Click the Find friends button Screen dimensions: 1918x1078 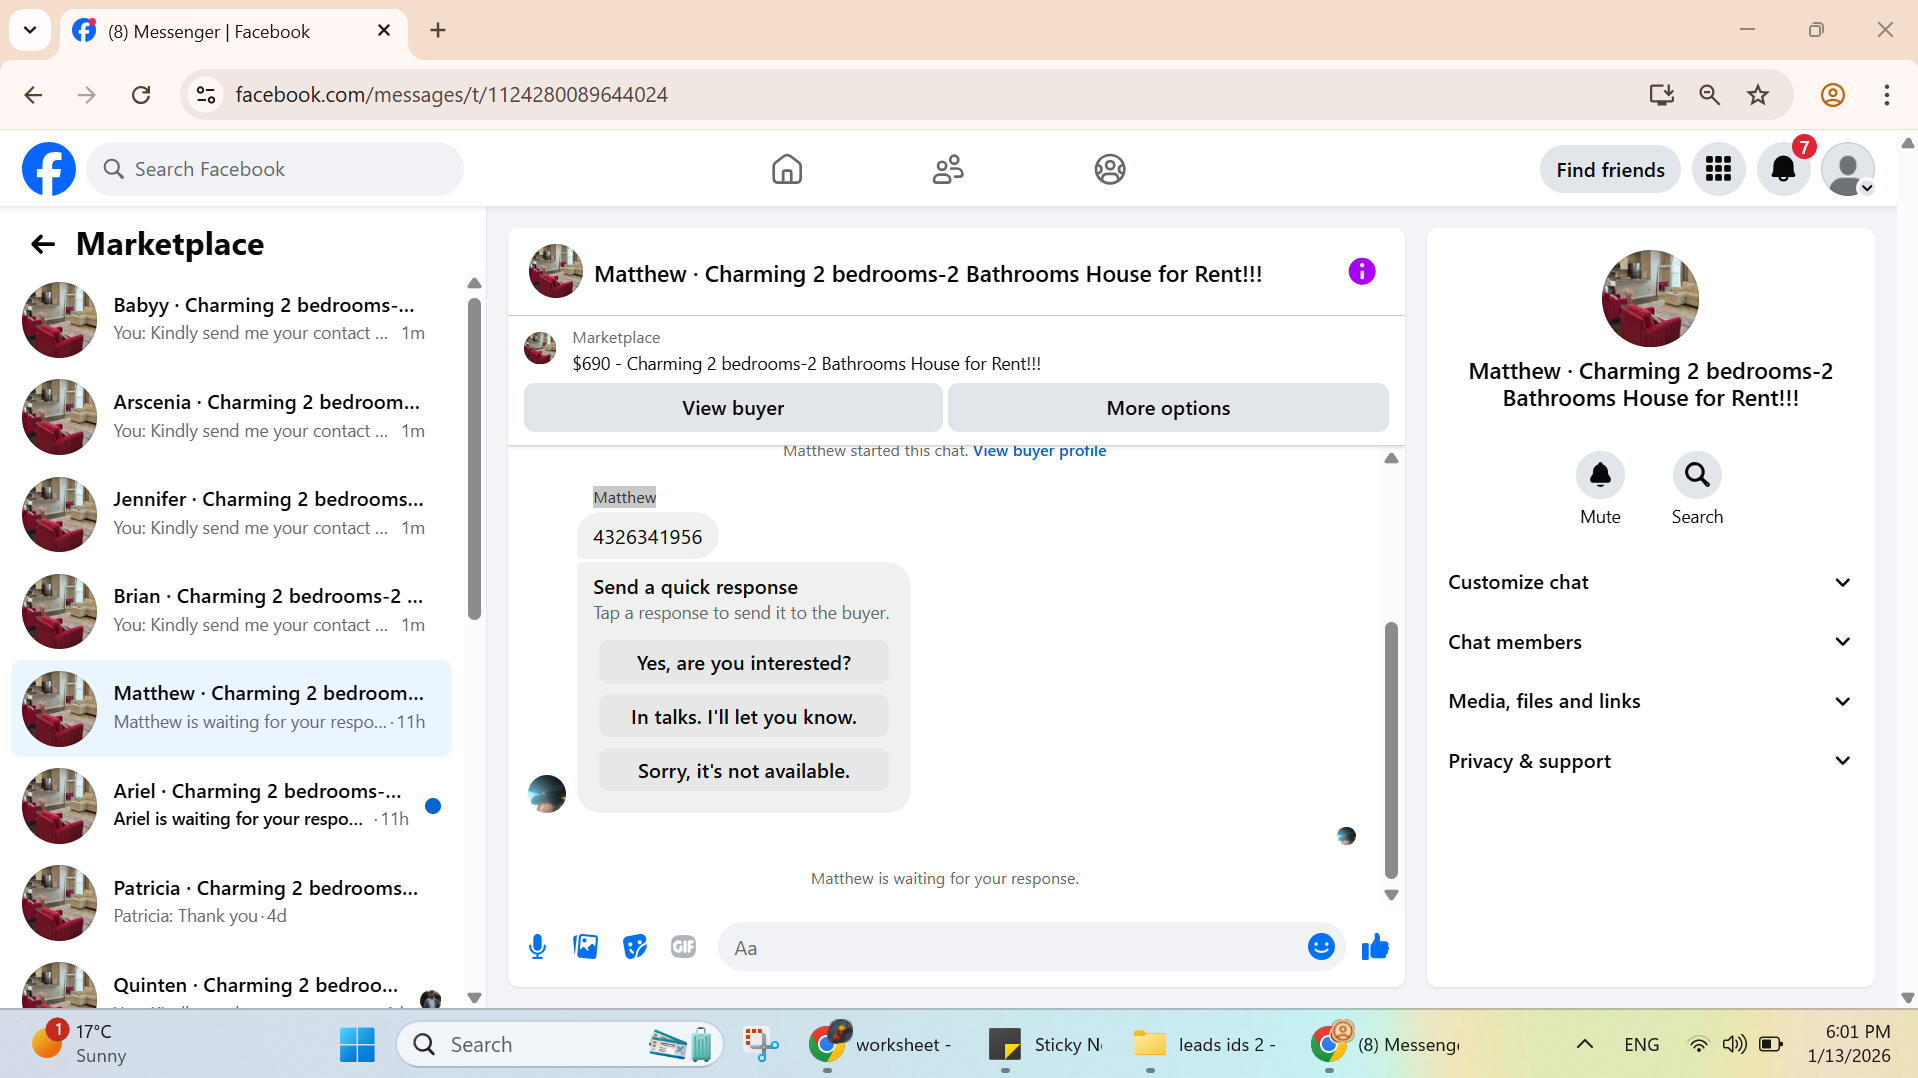pos(1610,170)
